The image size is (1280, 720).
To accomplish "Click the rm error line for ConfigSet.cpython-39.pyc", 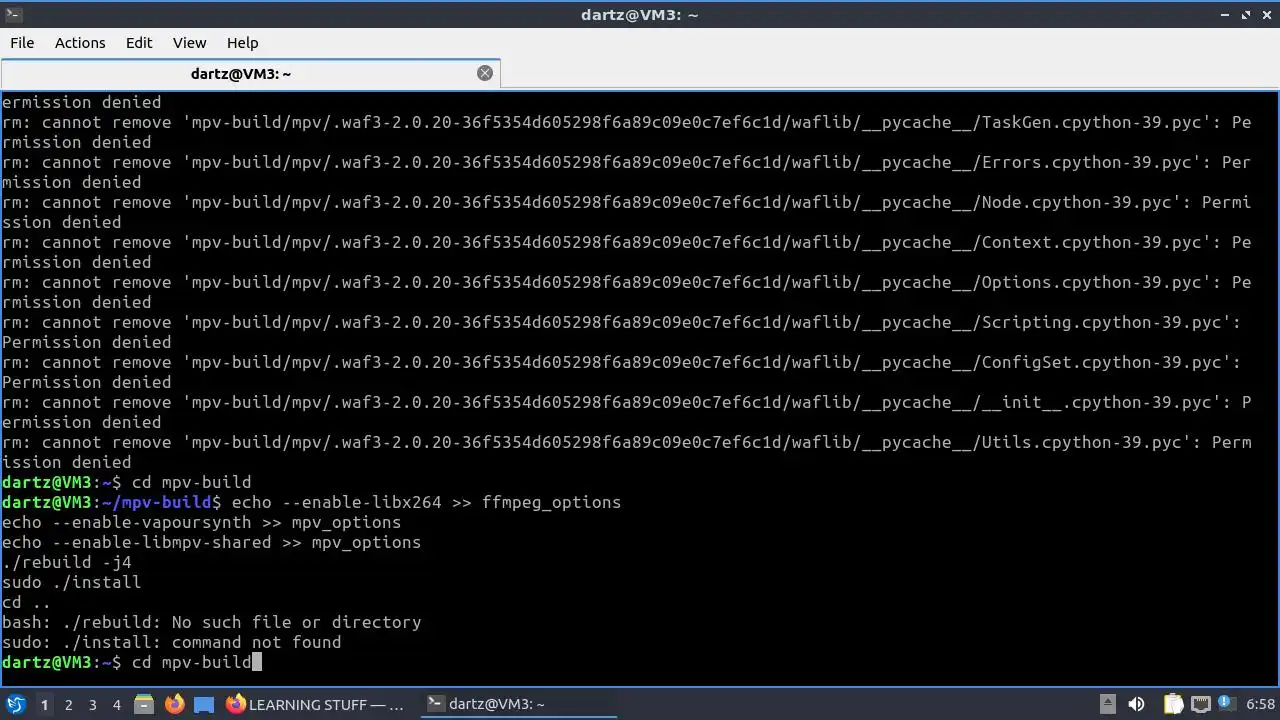I will click(621, 372).
